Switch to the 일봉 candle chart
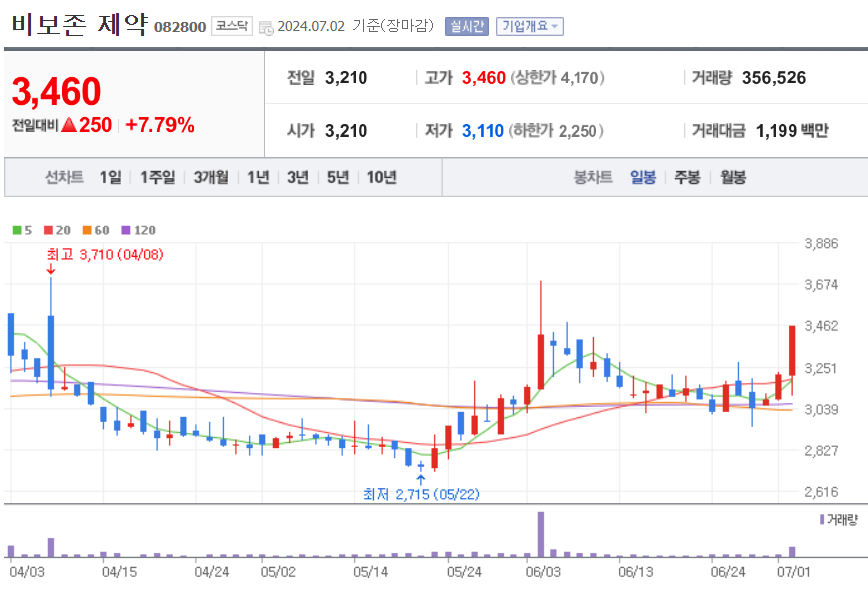Viewport: 868px width, 601px height. (643, 177)
